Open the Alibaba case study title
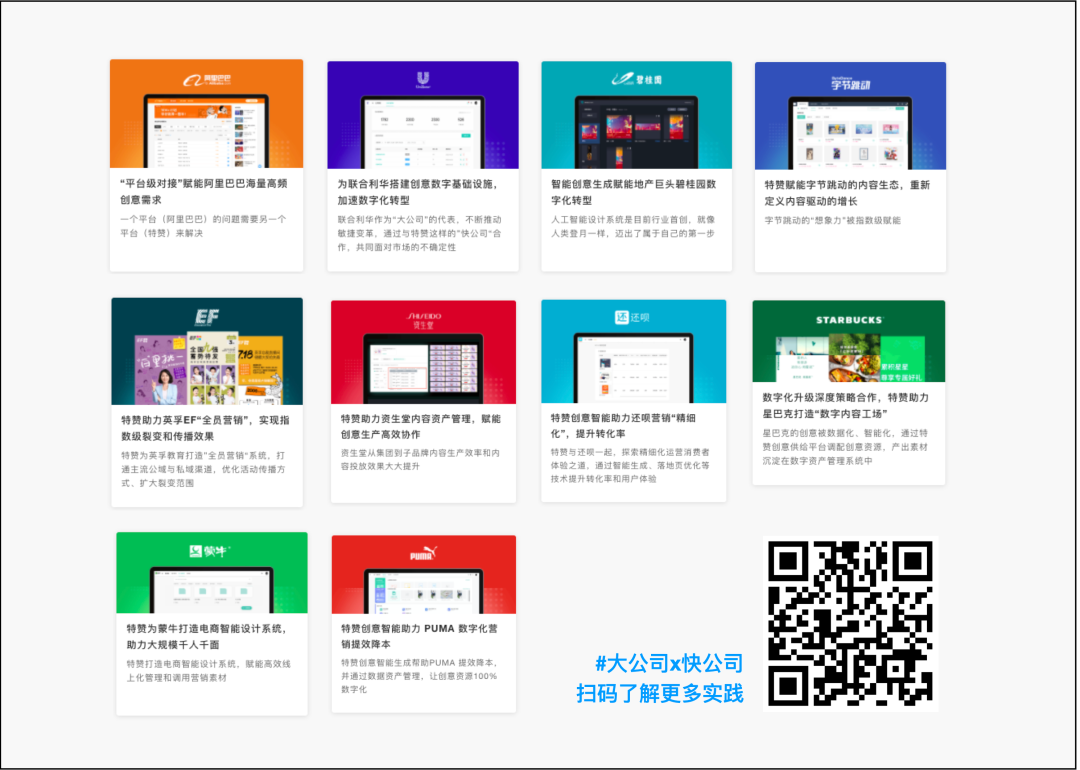The height and width of the screenshot is (770, 1080). pyautogui.click(x=203, y=192)
